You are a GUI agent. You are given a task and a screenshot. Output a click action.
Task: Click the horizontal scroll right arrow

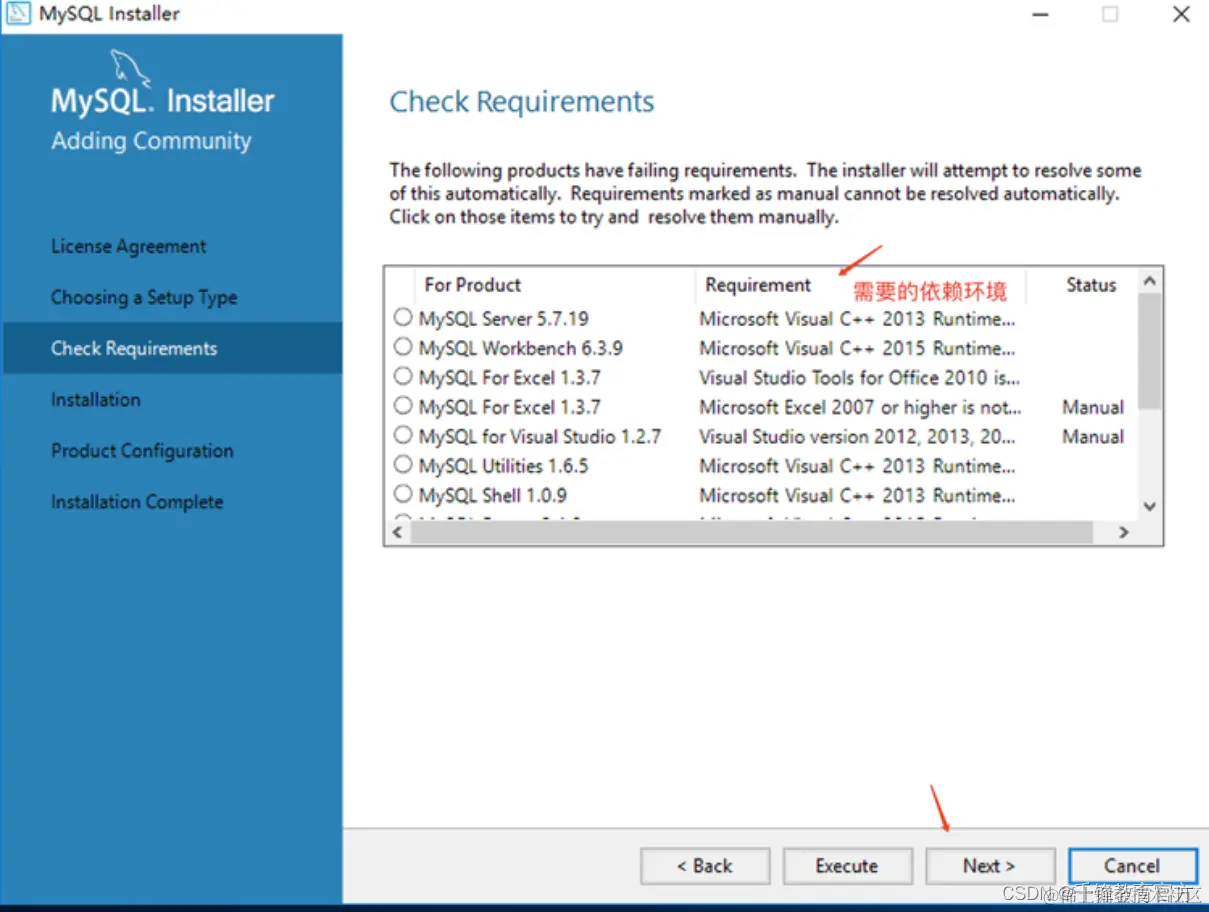1124,533
